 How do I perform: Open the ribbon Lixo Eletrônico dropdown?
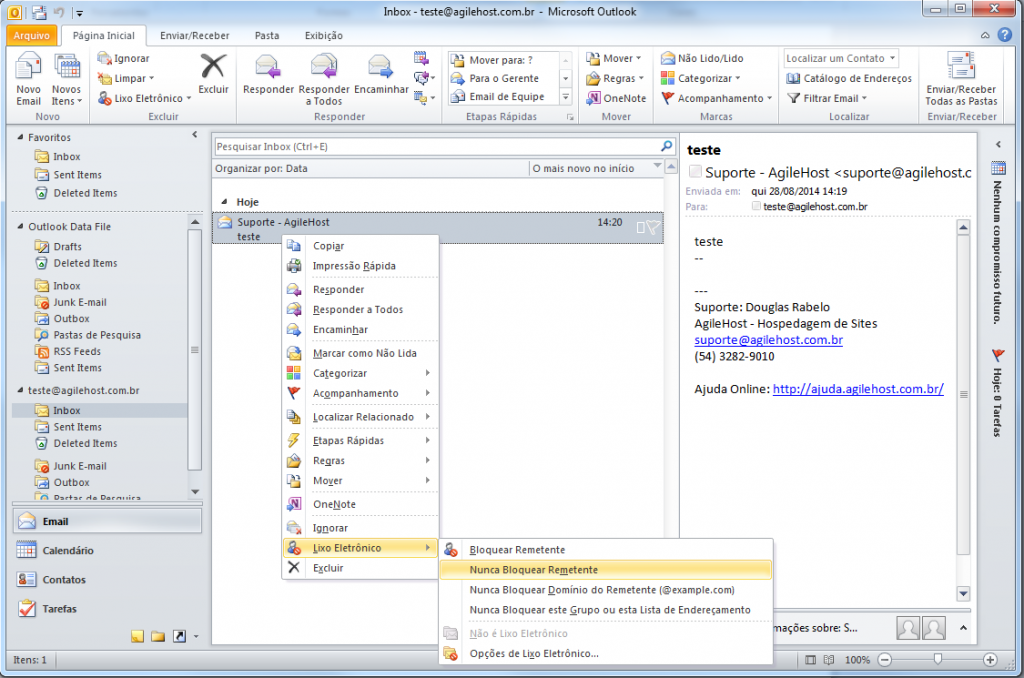point(144,98)
